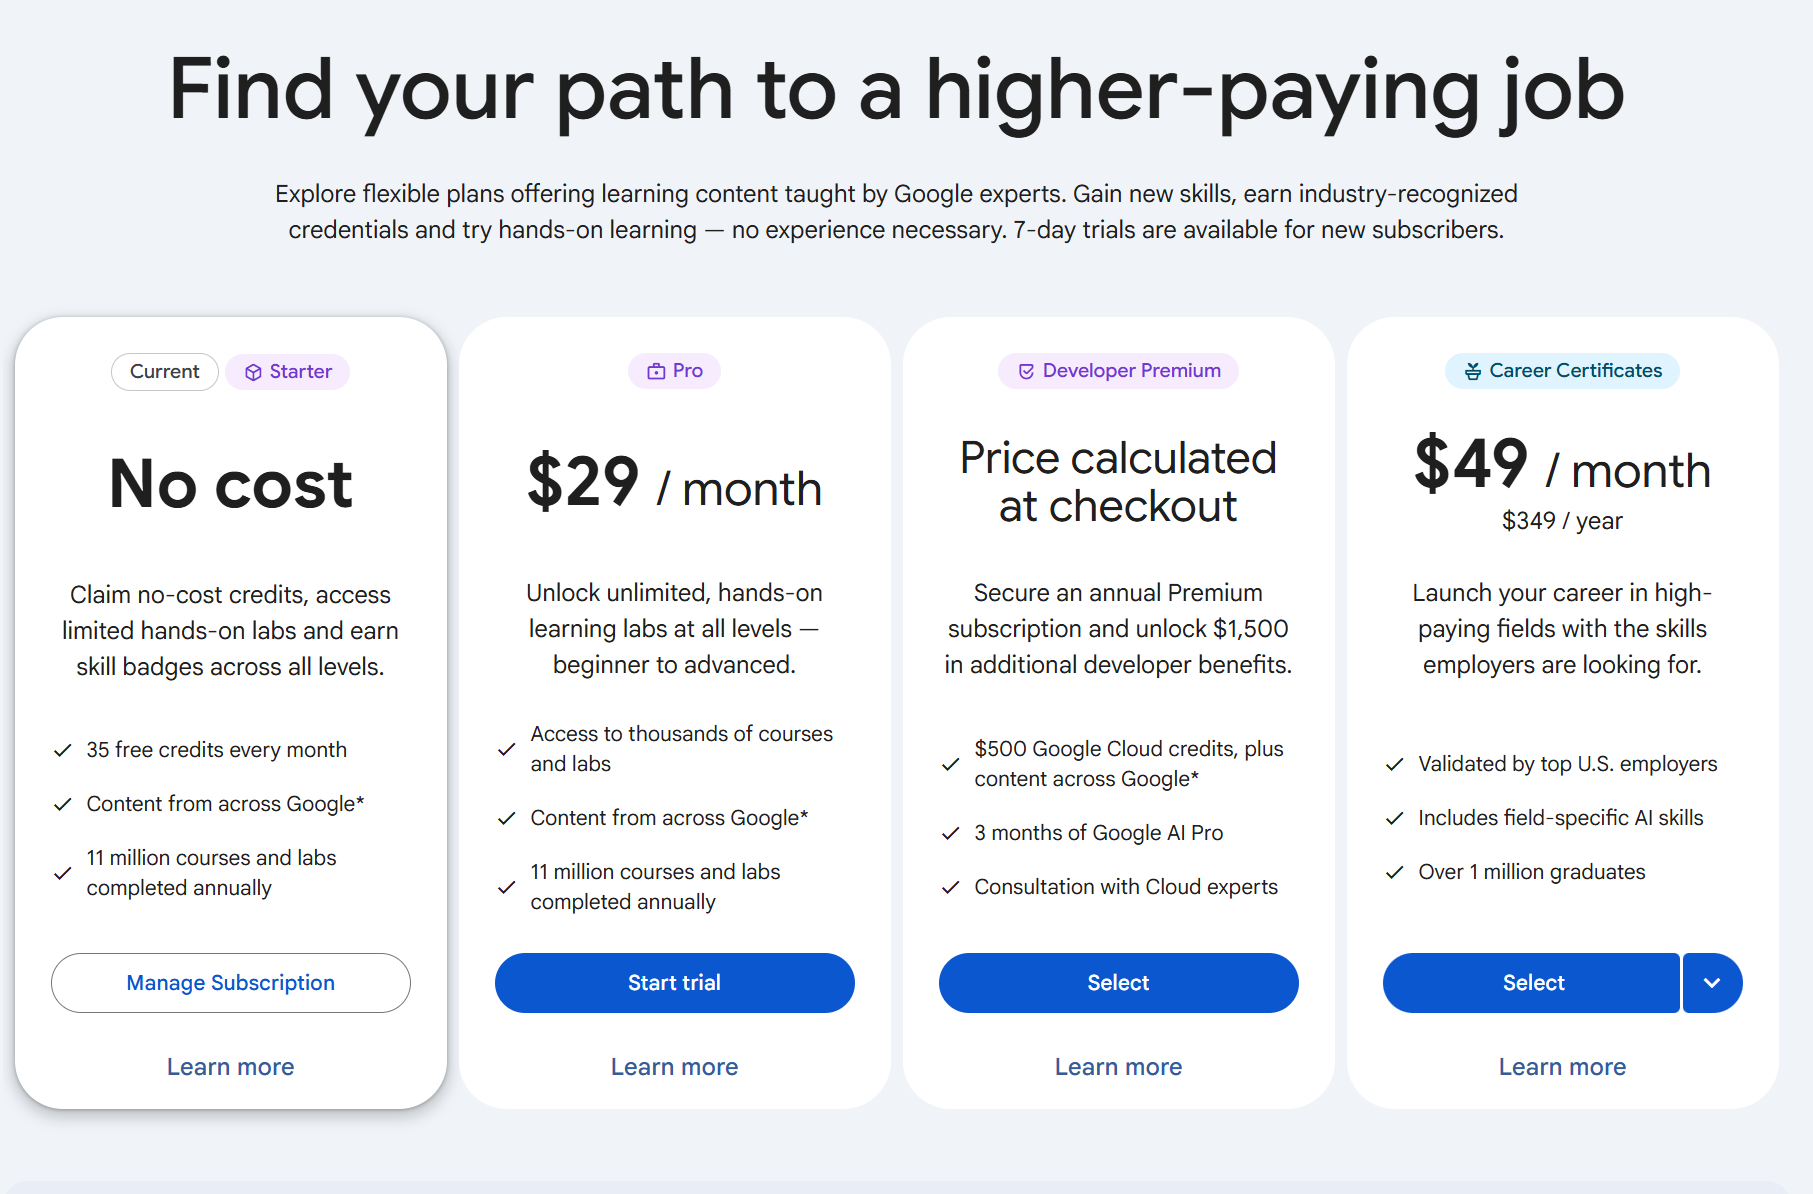Click the Career Certificates medal icon
Image resolution: width=1813 pixels, height=1194 pixels.
click(1473, 371)
